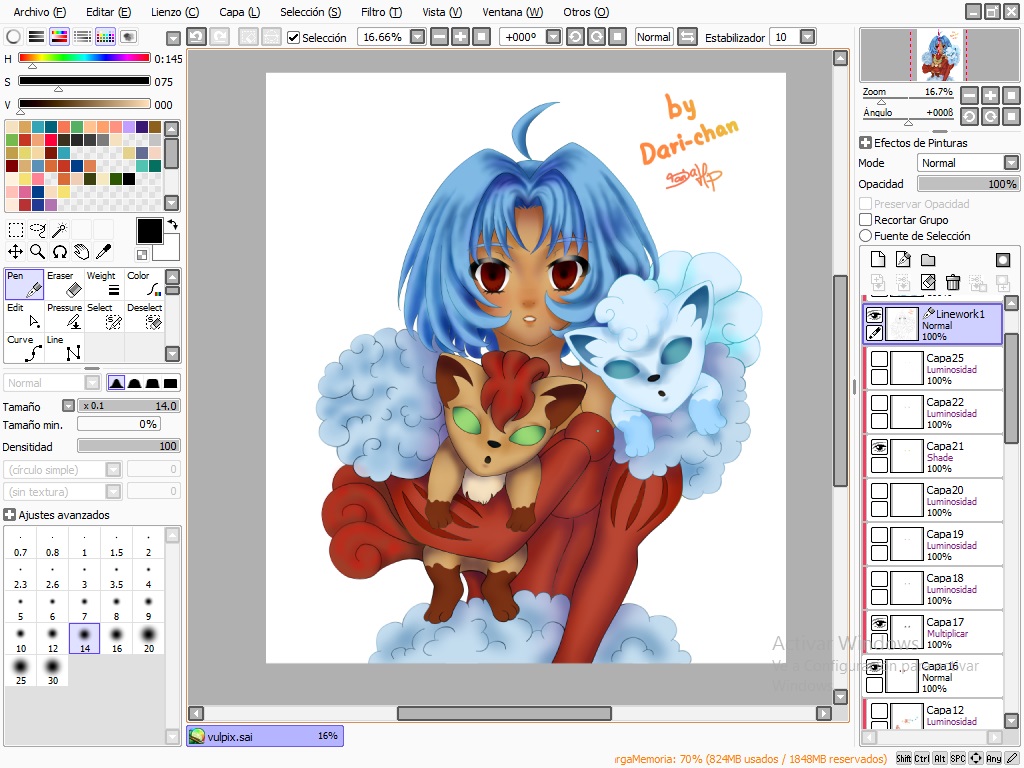Click the Select linework button

tap(104, 316)
